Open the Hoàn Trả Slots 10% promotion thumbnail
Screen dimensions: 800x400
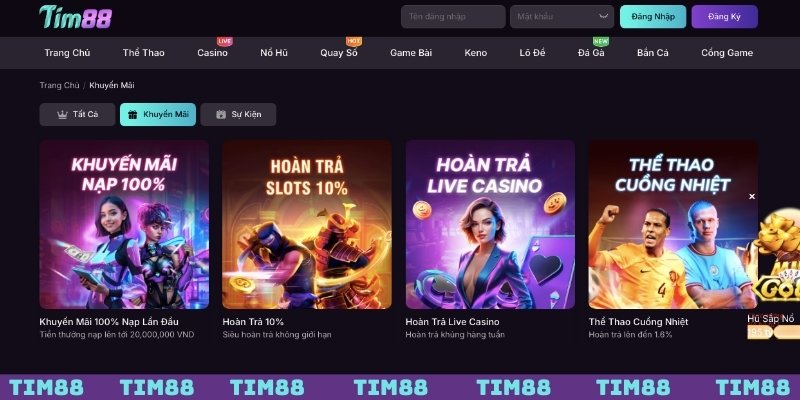(x=307, y=224)
